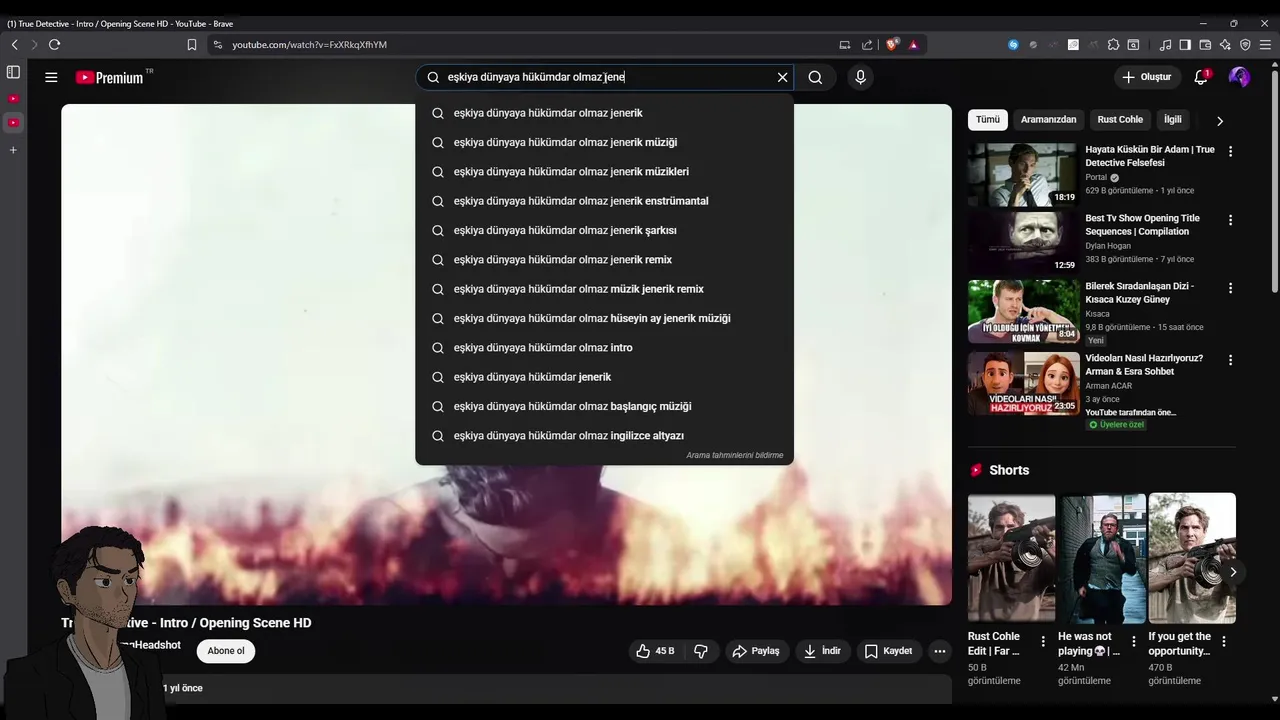Open options for 'Best Tv Show Opening' video
The width and height of the screenshot is (1280, 720).
point(1230,219)
